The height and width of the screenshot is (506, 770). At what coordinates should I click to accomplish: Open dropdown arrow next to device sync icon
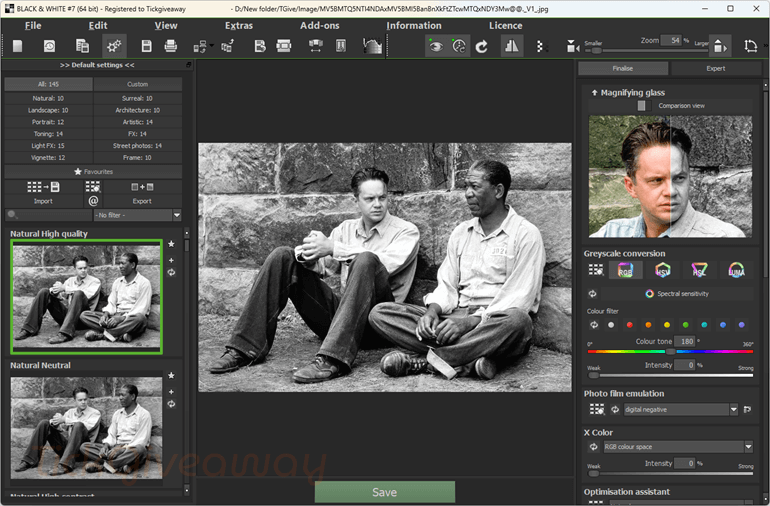pyautogui.click(x=212, y=46)
